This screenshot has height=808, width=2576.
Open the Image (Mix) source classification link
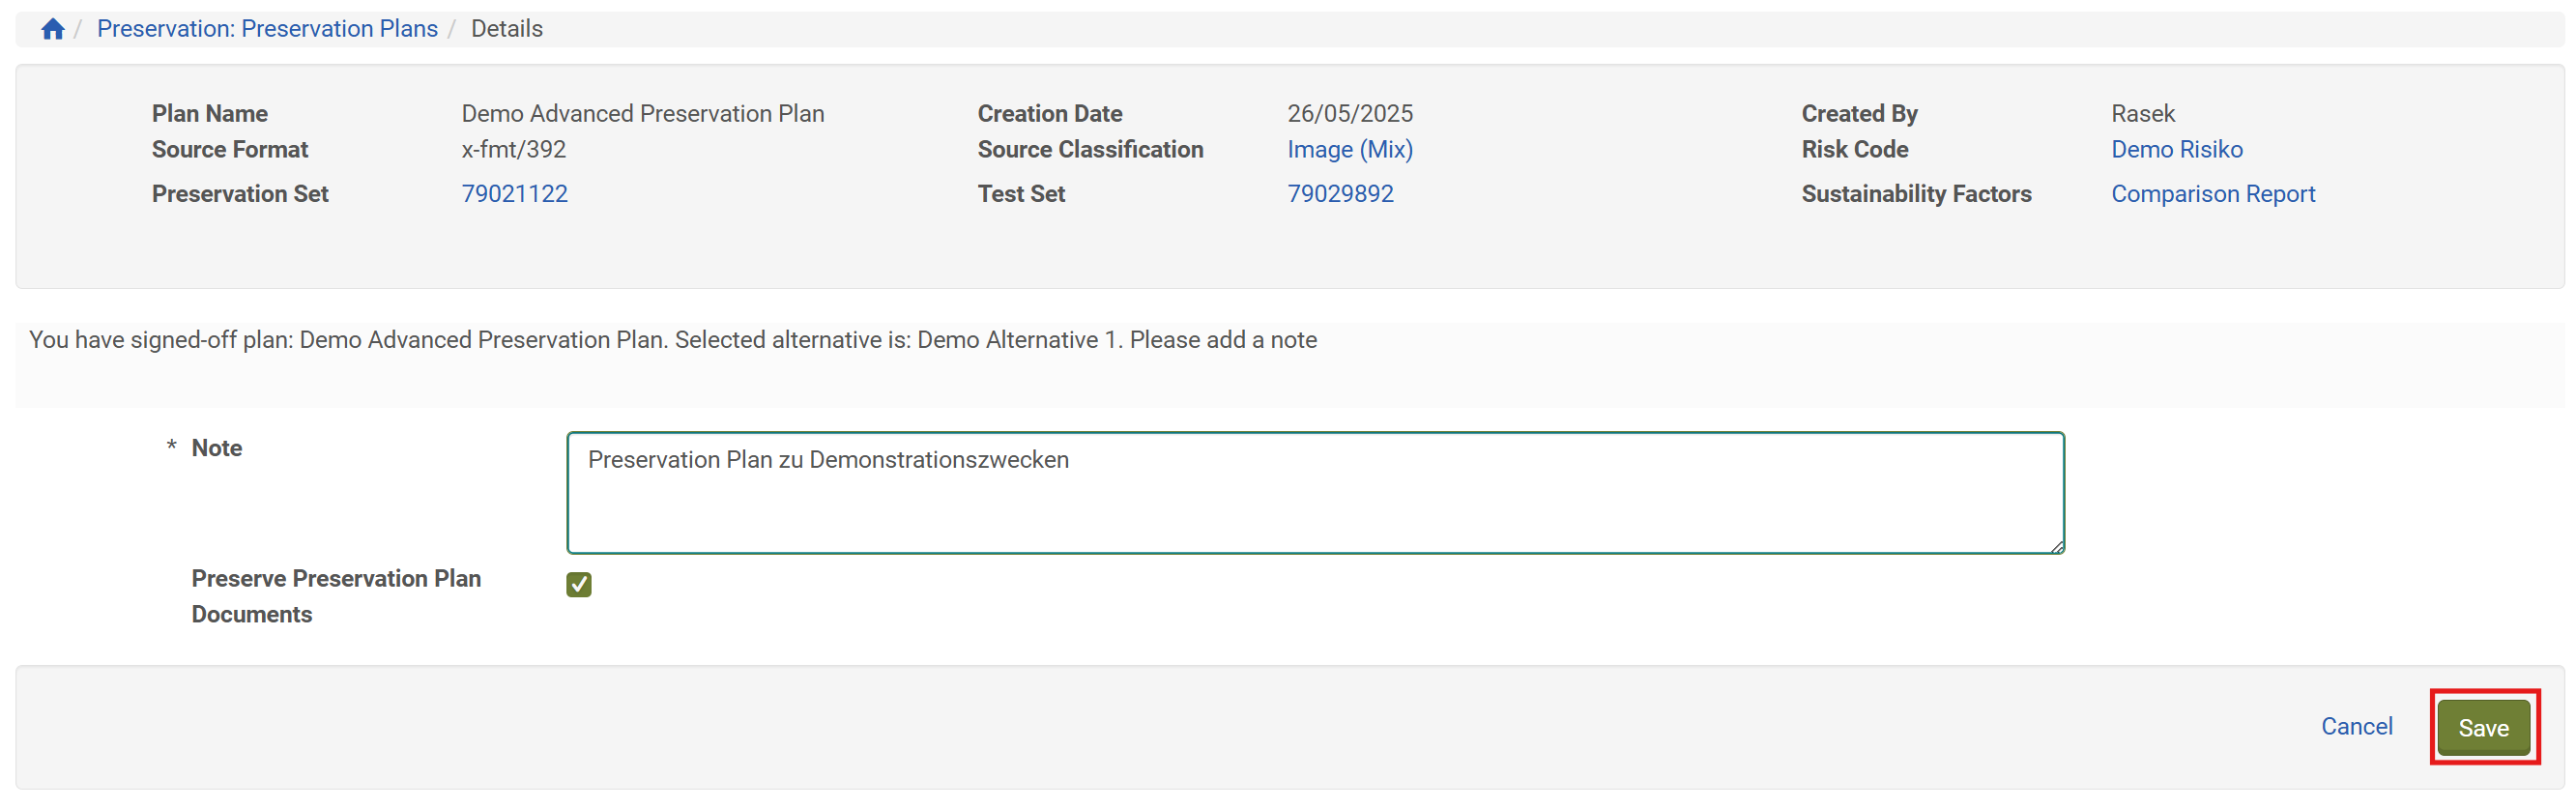(x=1349, y=150)
